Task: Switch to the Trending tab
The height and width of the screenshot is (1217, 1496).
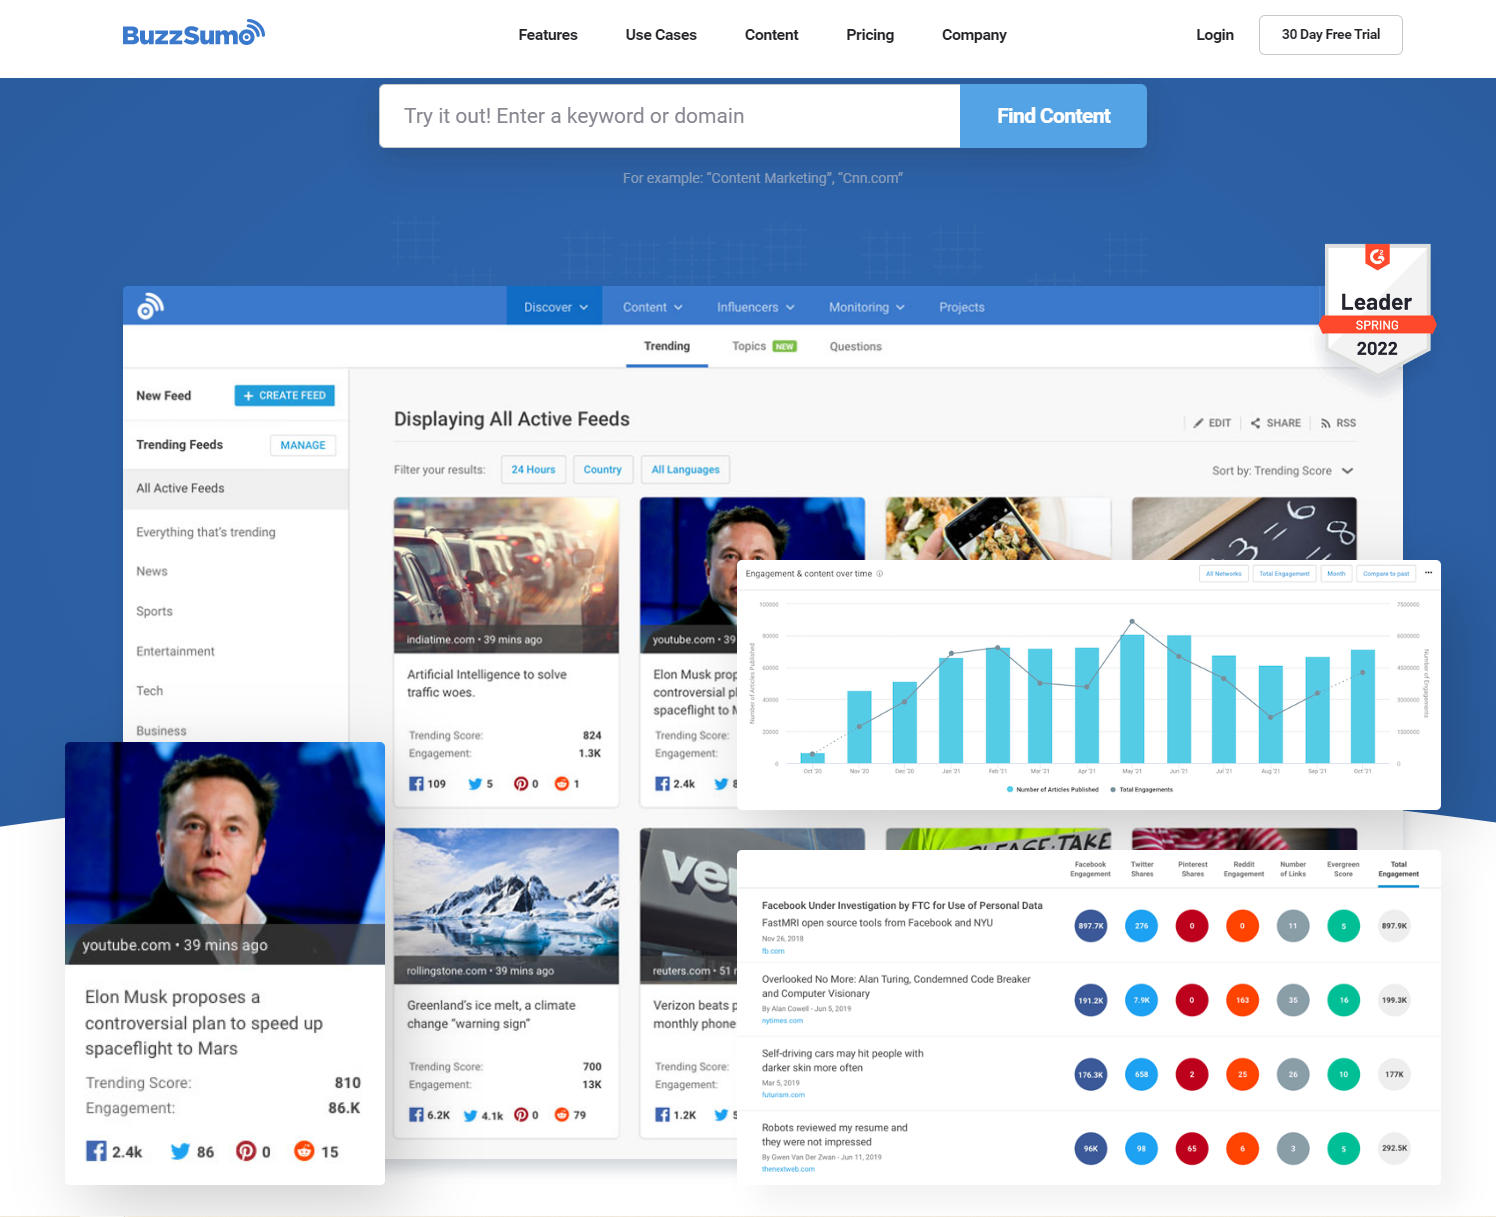Action: pyautogui.click(x=667, y=346)
